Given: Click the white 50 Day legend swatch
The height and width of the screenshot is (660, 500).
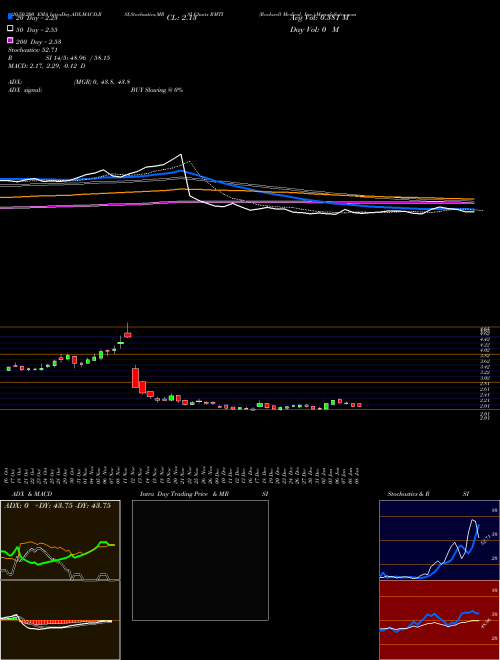Looking at the screenshot, I should click(10, 29).
